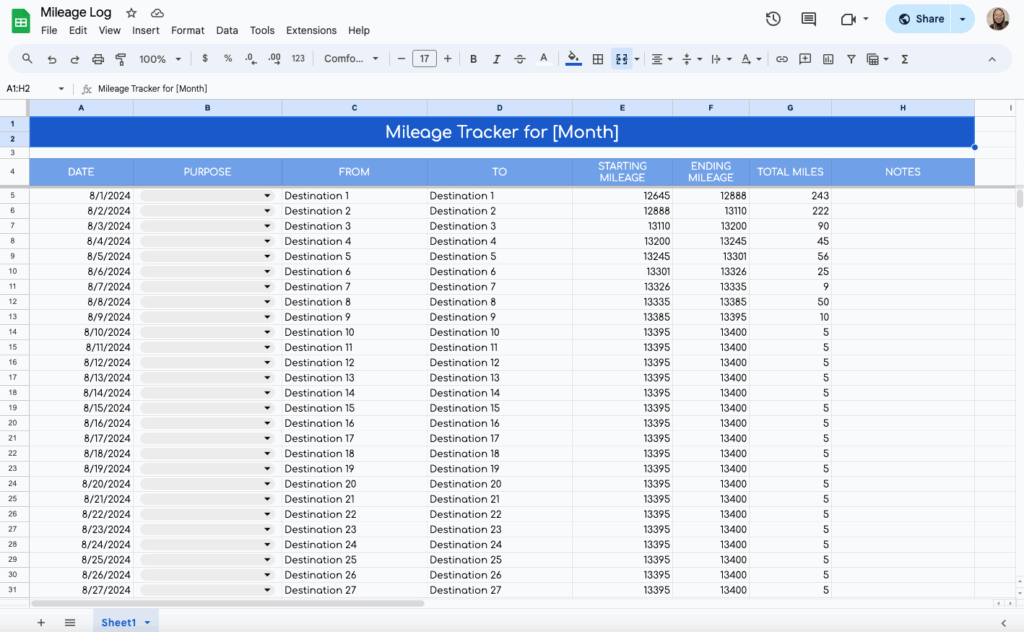Click the print icon
This screenshot has height=632, width=1024.
point(97,59)
